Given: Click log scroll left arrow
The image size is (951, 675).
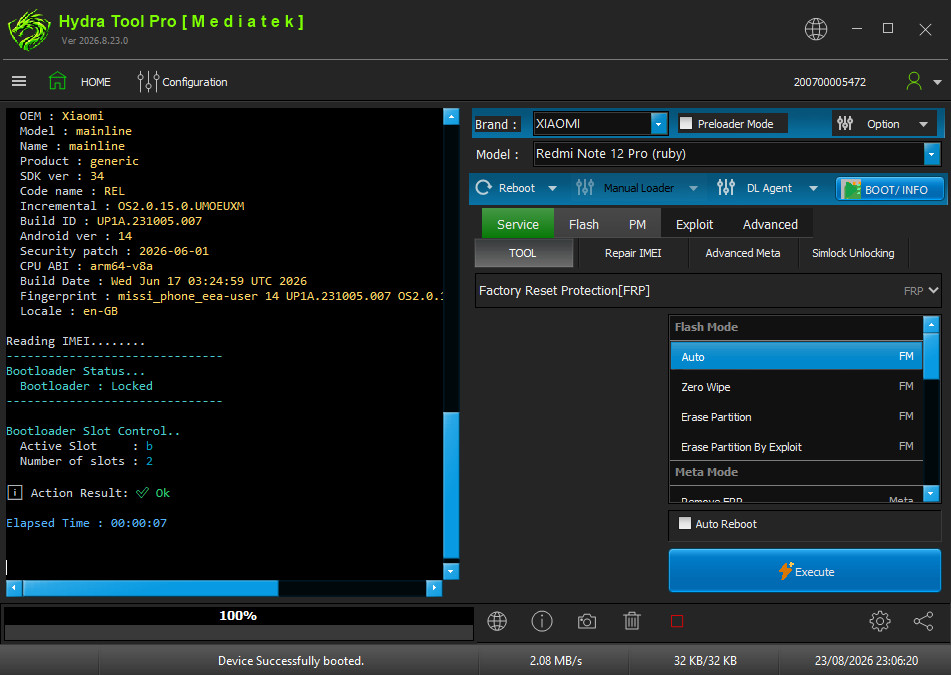Looking at the screenshot, I should coord(14,588).
